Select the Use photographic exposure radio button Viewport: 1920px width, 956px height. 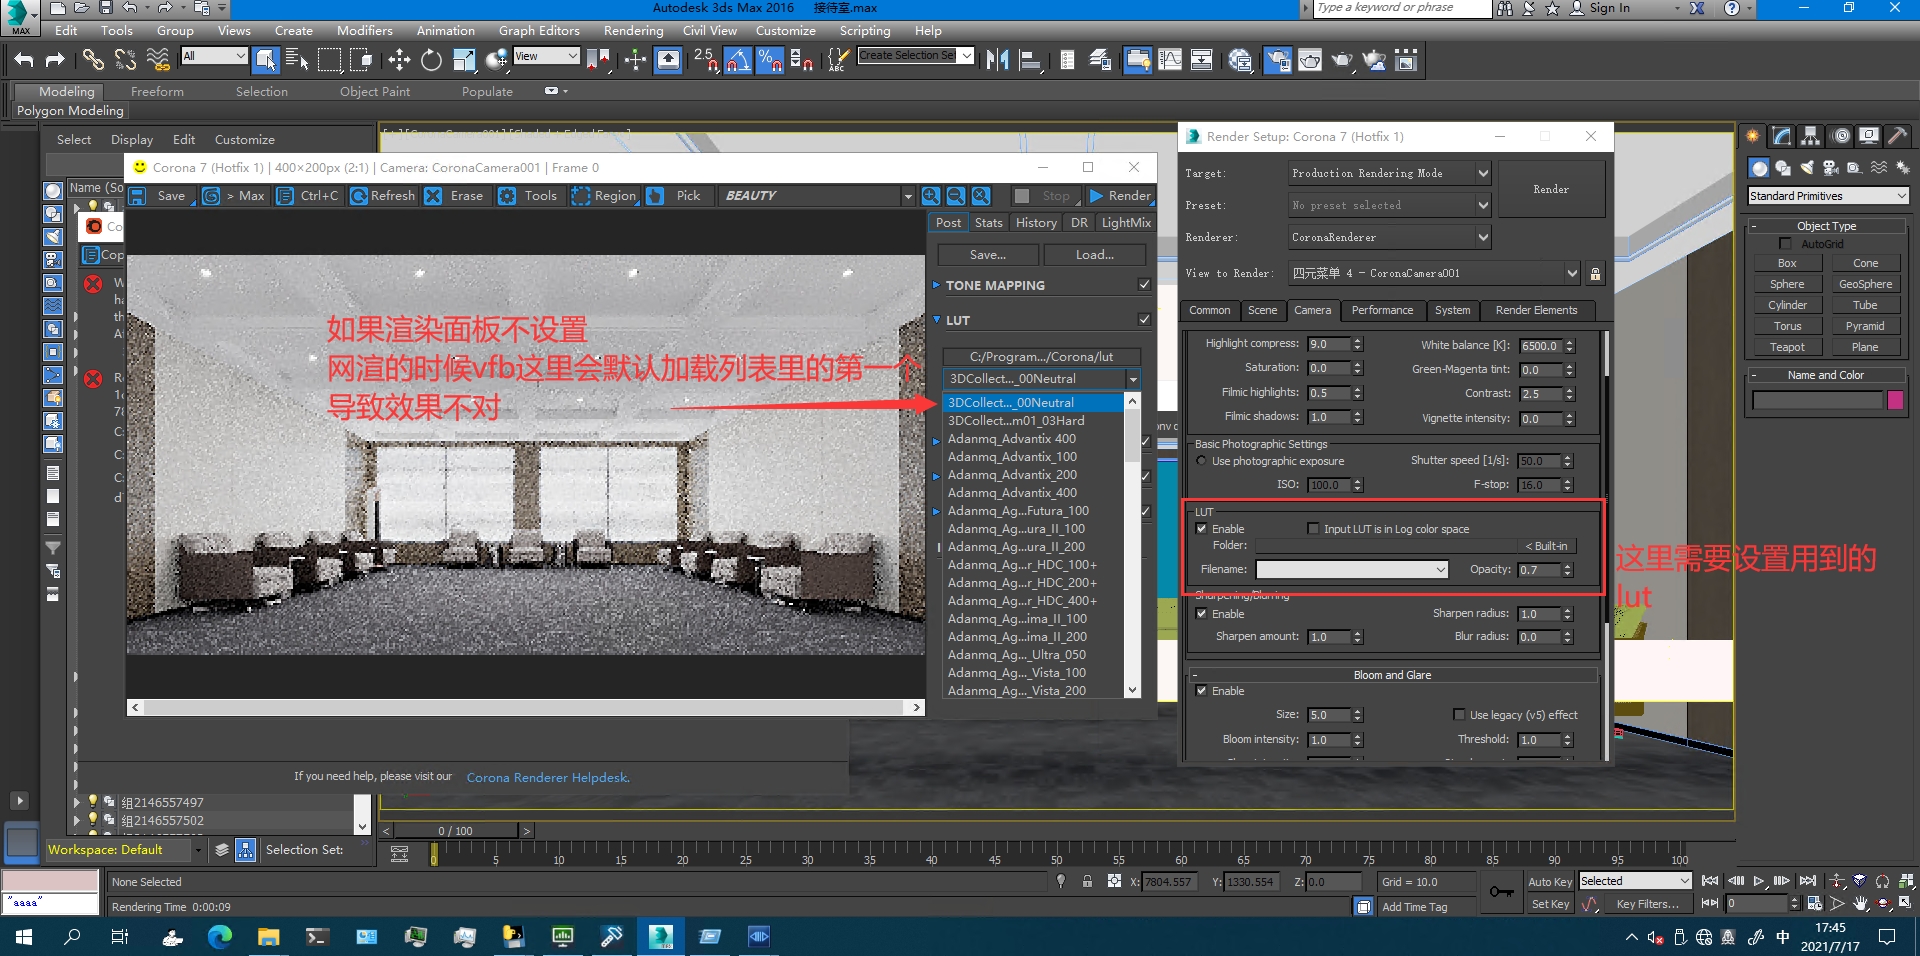(x=1202, y=461)
